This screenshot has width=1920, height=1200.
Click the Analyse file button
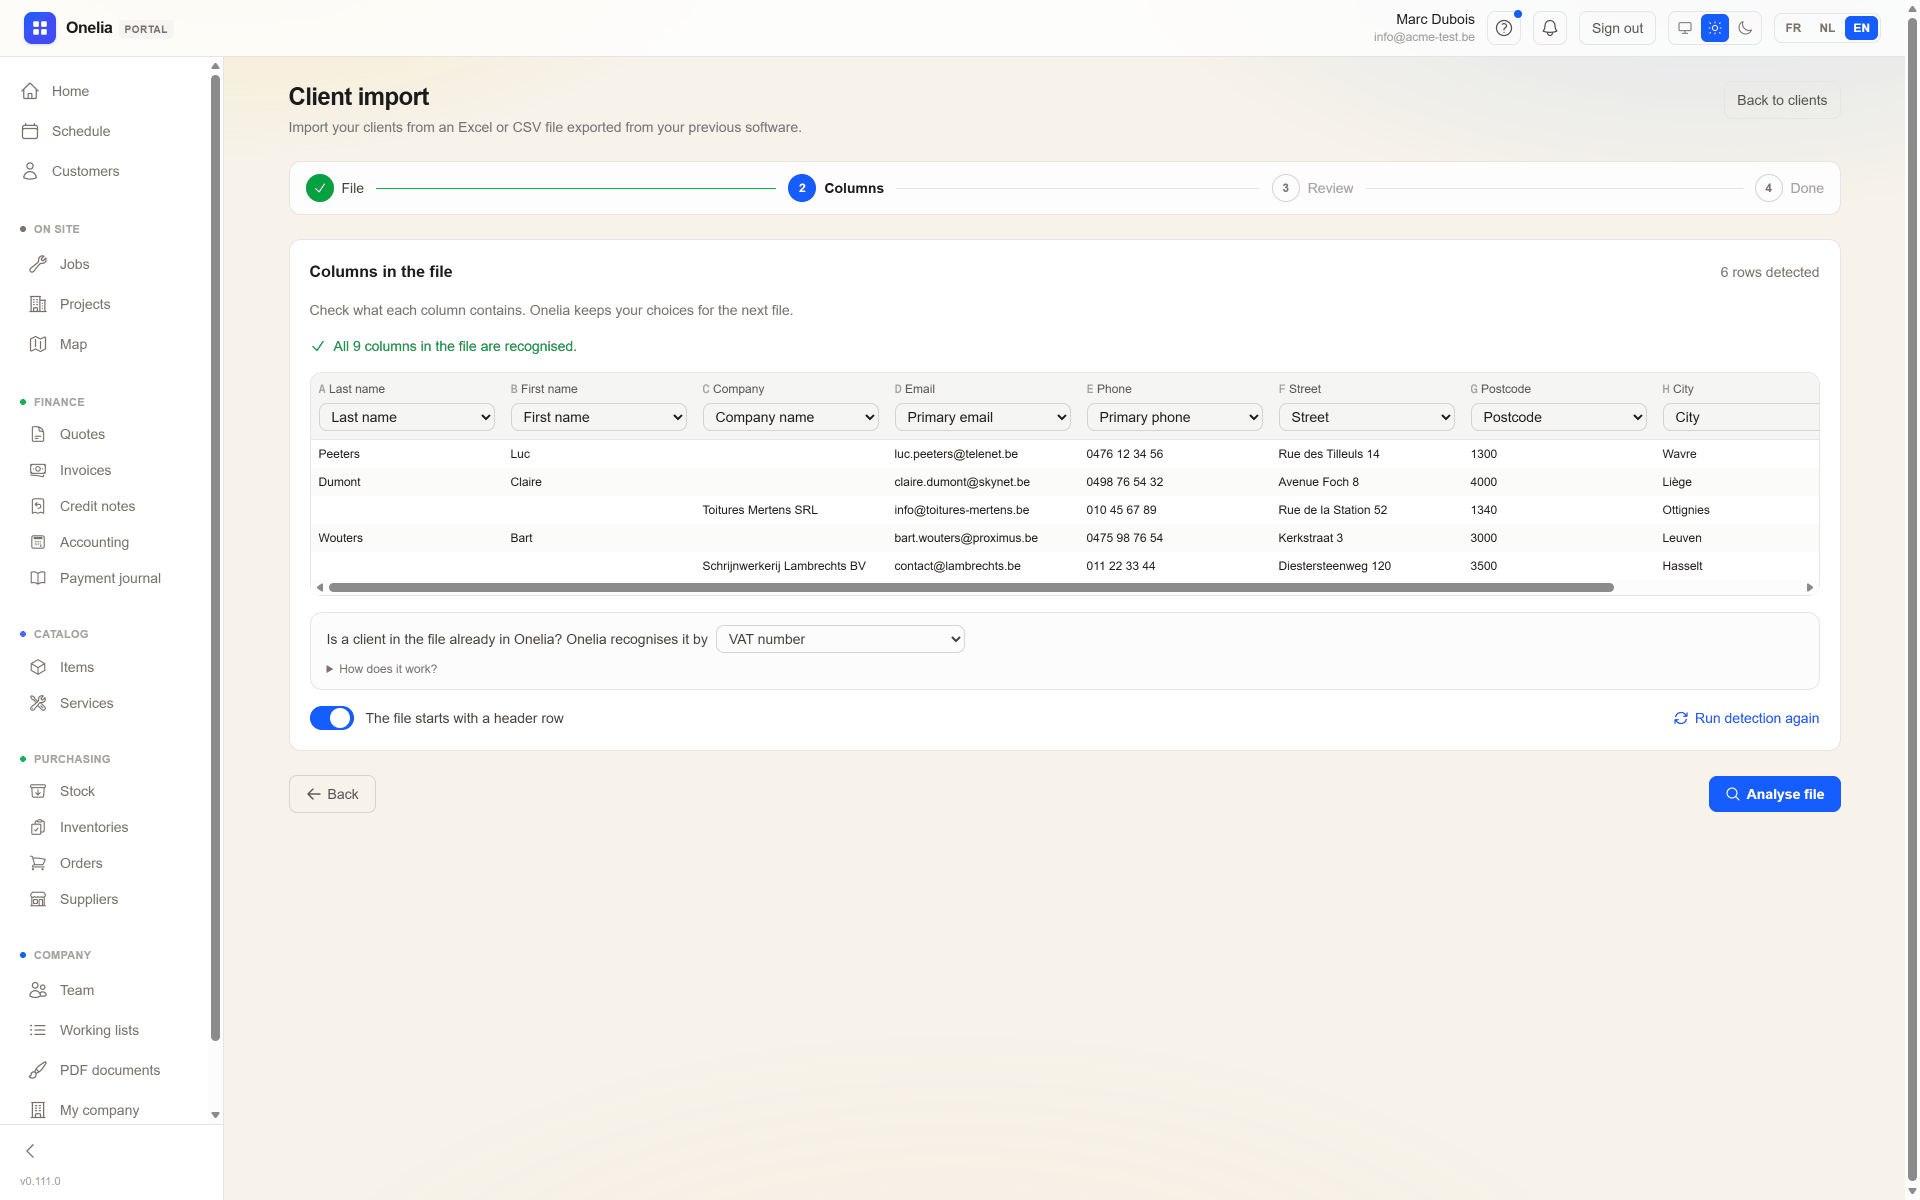tap(1774, 794)
